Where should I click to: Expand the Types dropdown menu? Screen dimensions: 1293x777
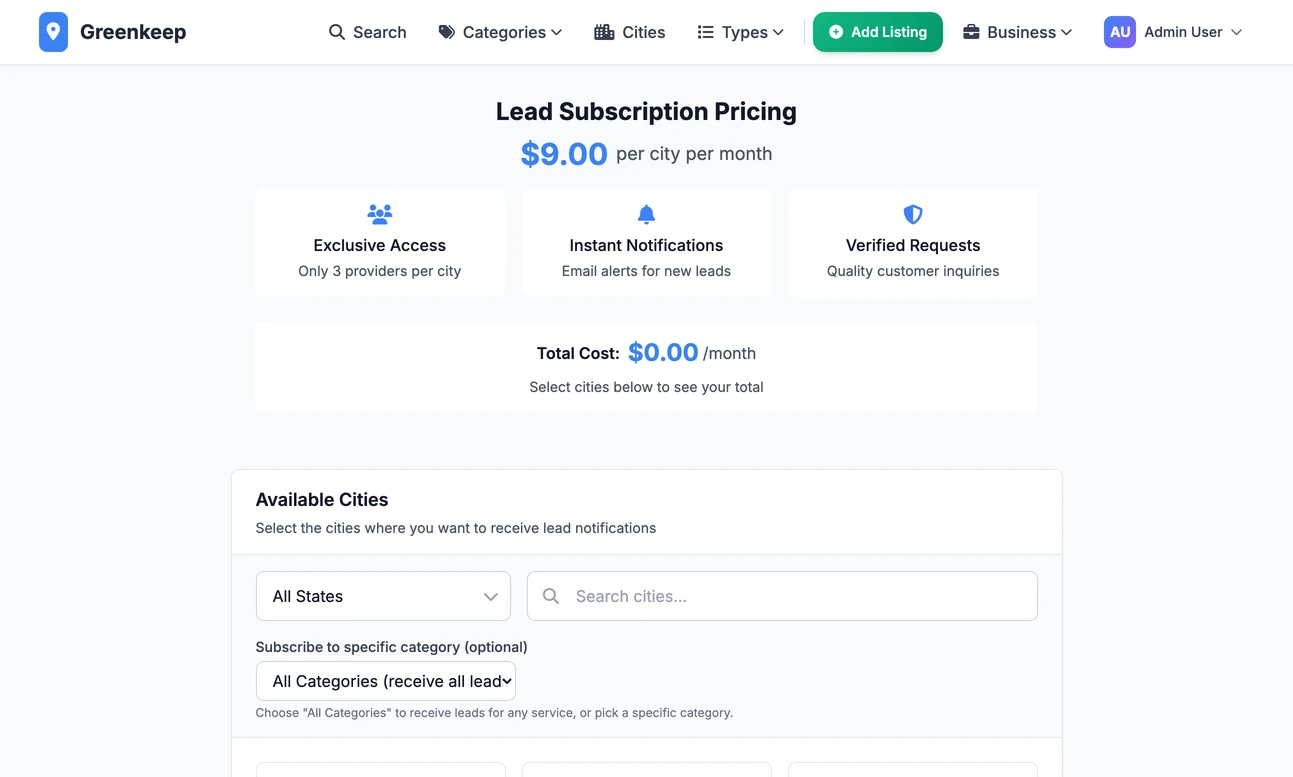(740, 32)
